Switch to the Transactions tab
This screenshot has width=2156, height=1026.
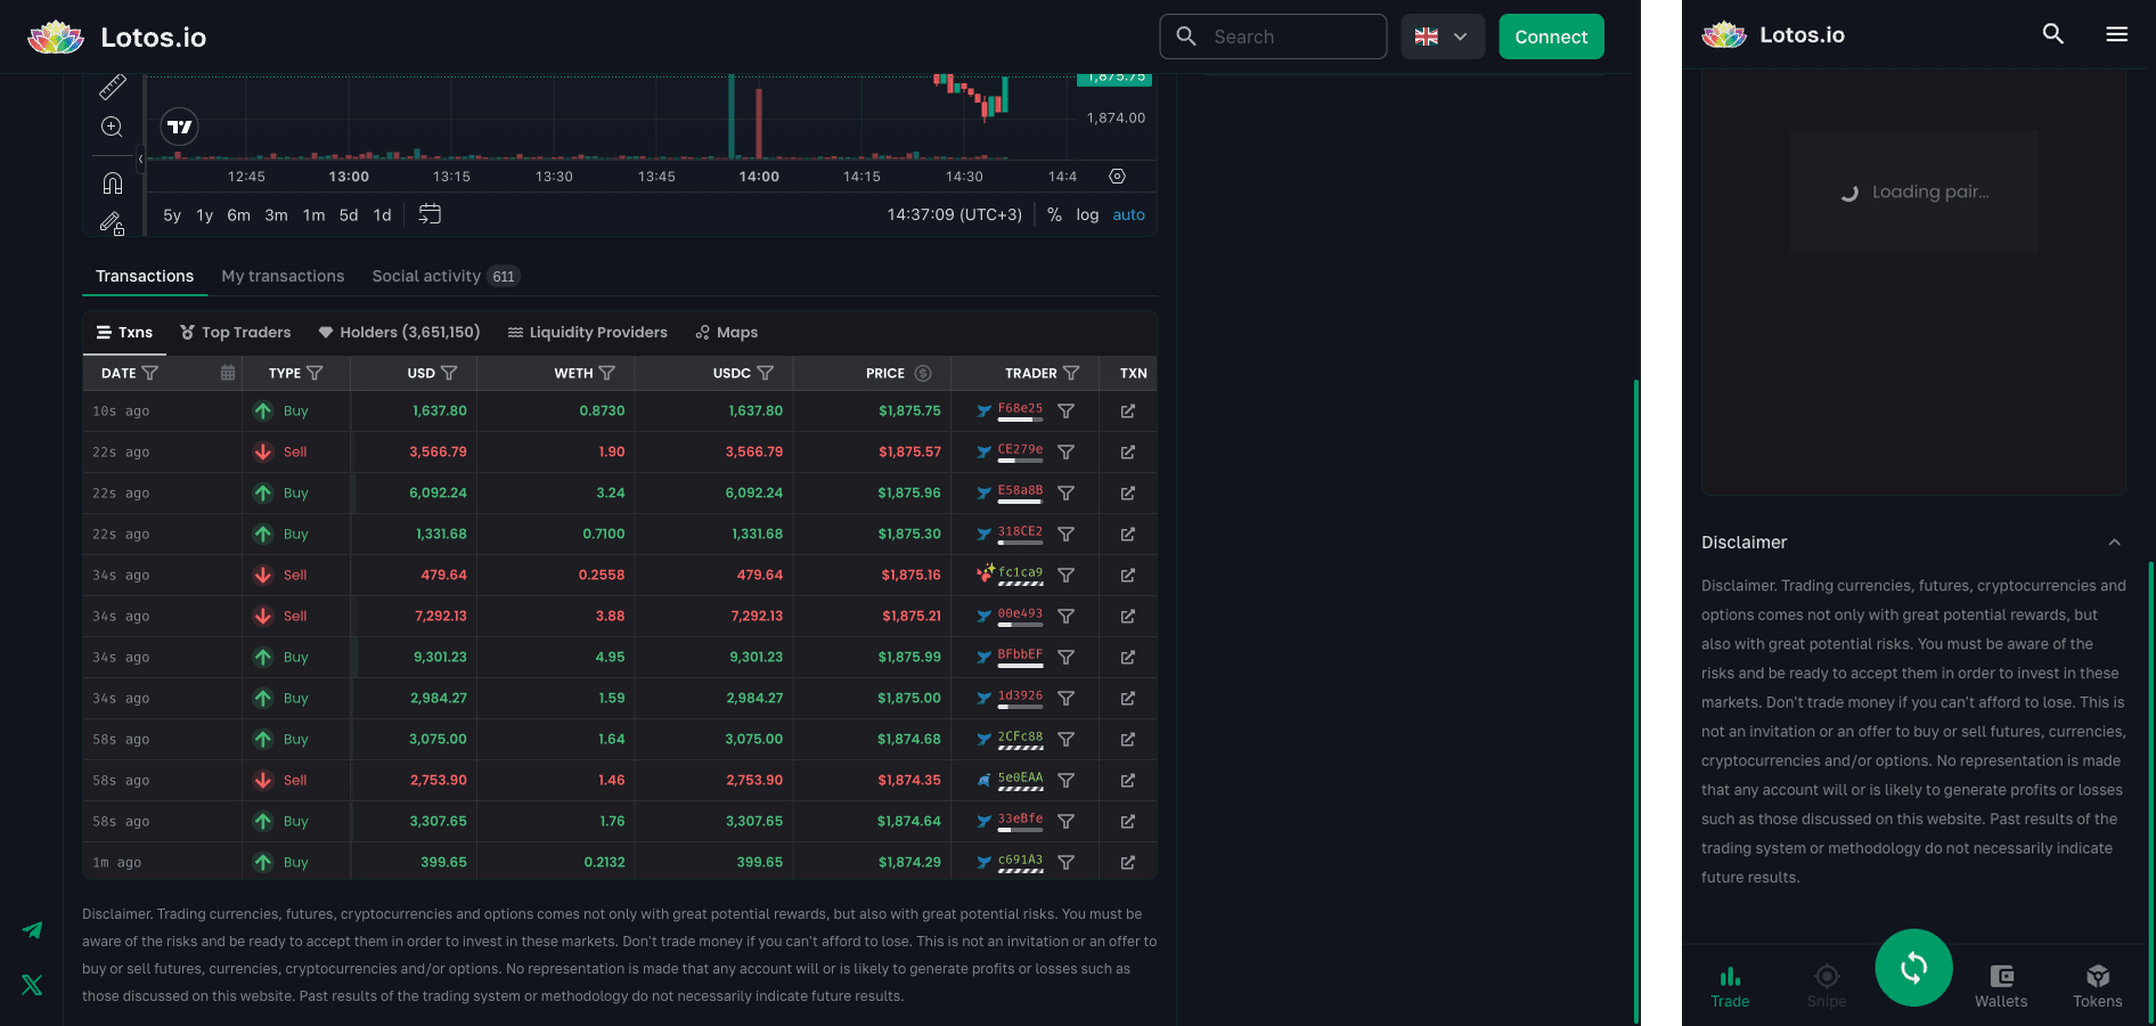[145, 276]
